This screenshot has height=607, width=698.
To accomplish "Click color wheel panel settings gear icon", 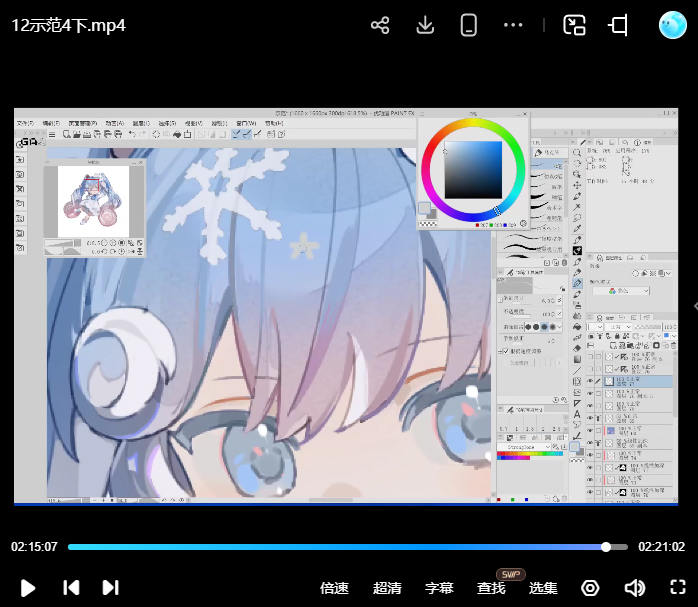I will (524, 224).
